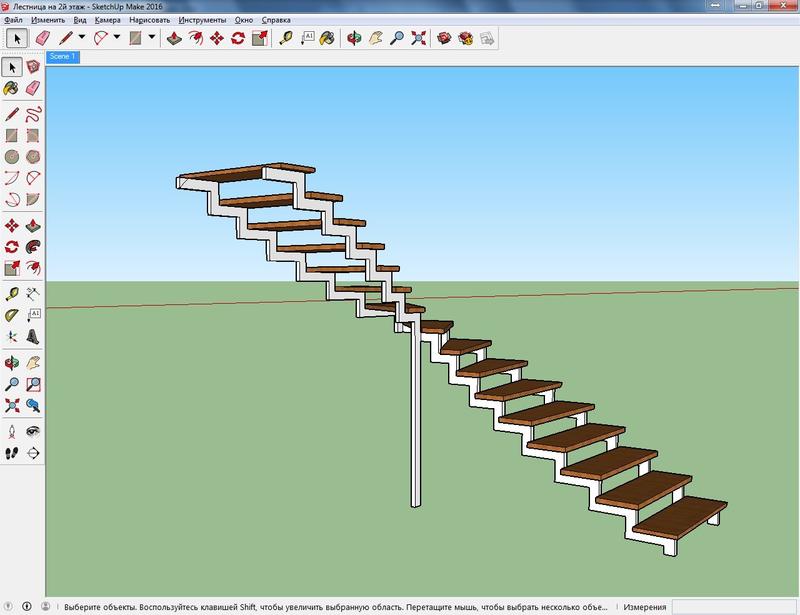Image resolution: width=800 pixels, height=615 pixels.
Task: Select the Eraser tool in top toolbar
Action: click(x=42, y=38)
